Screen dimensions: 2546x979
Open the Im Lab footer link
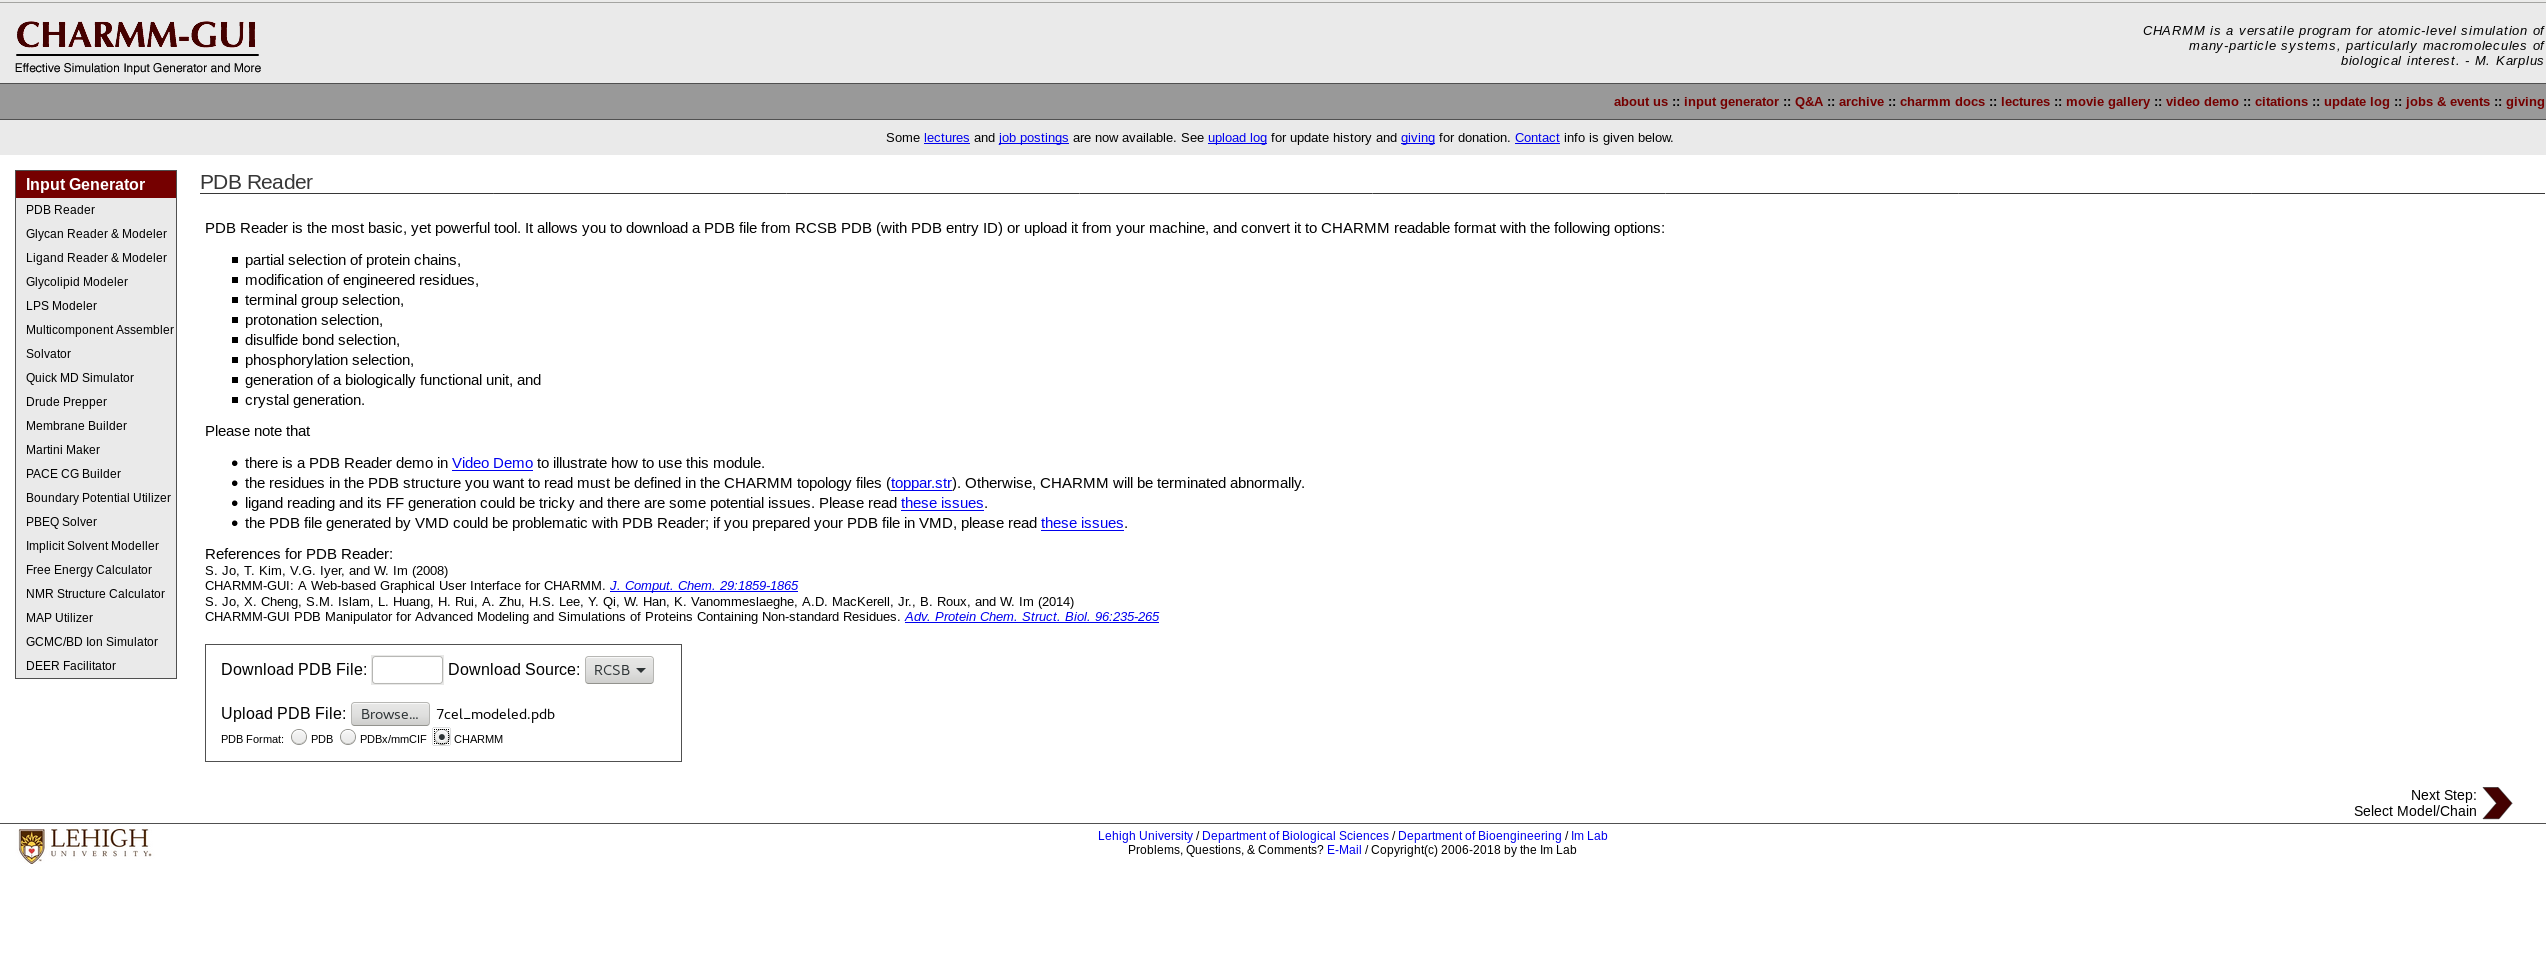(x=1589, y=836)
